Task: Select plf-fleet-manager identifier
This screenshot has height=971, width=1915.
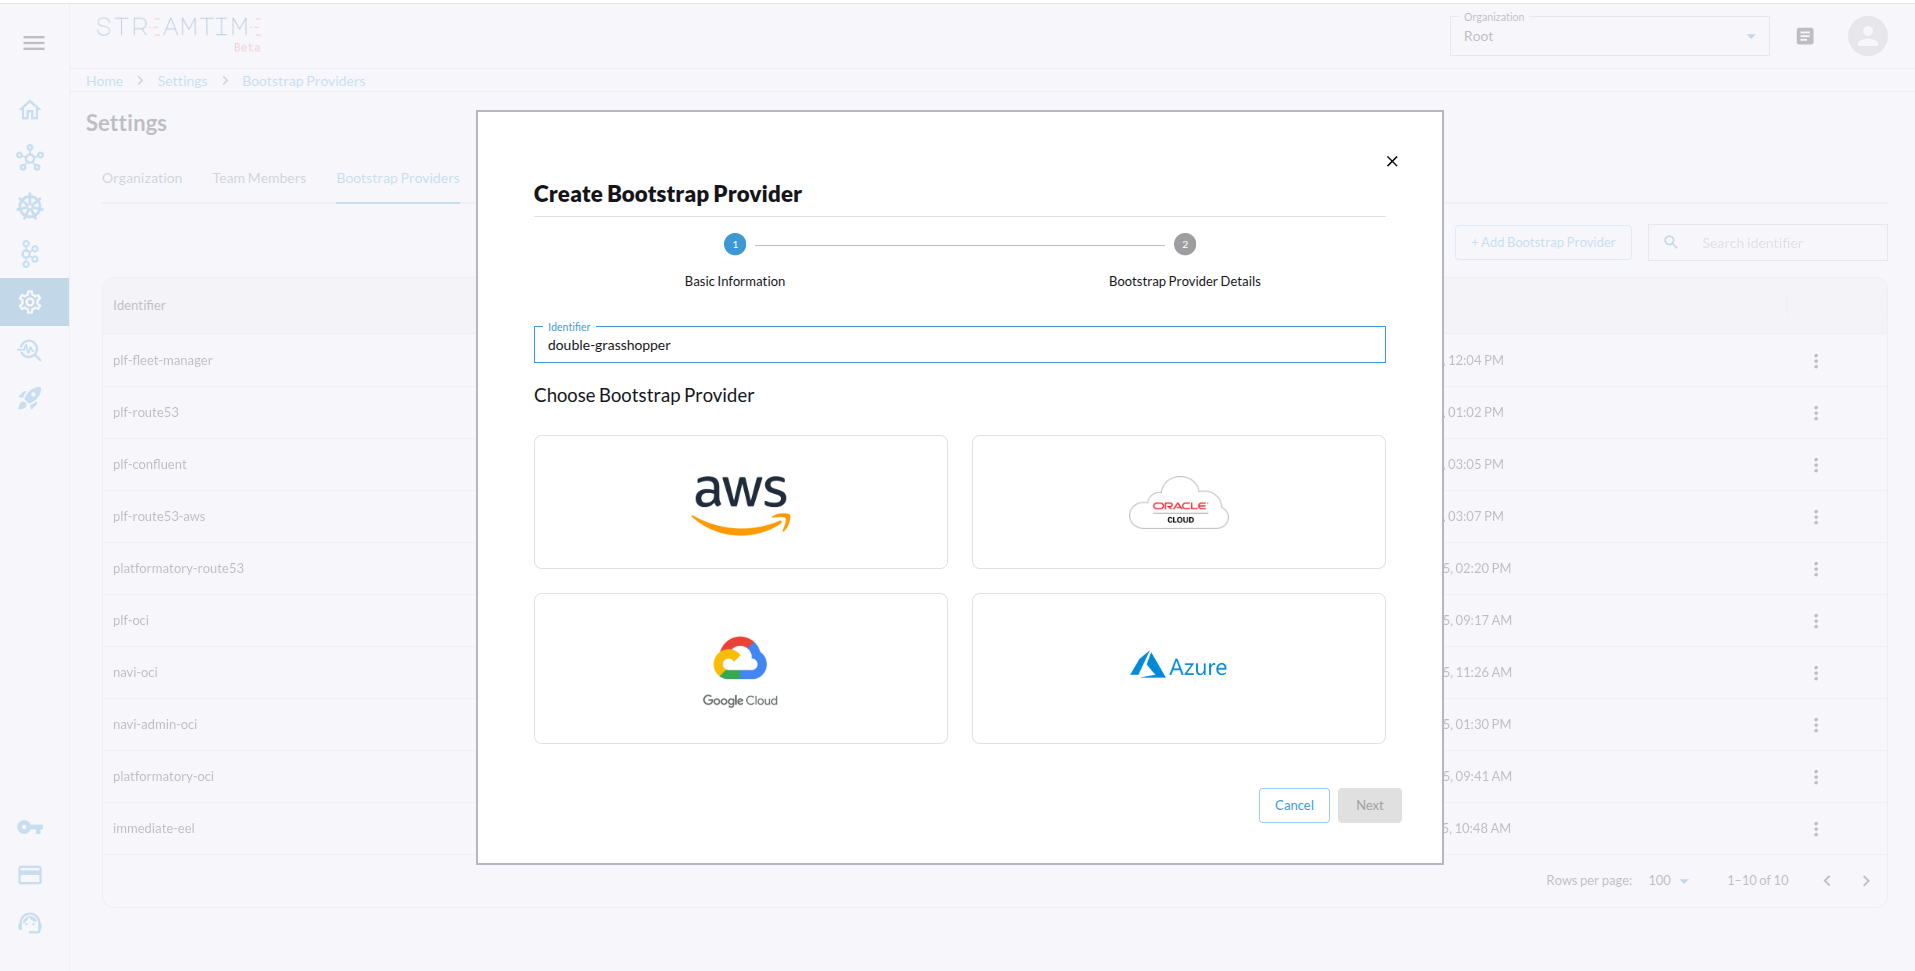Action: point(163,360)
